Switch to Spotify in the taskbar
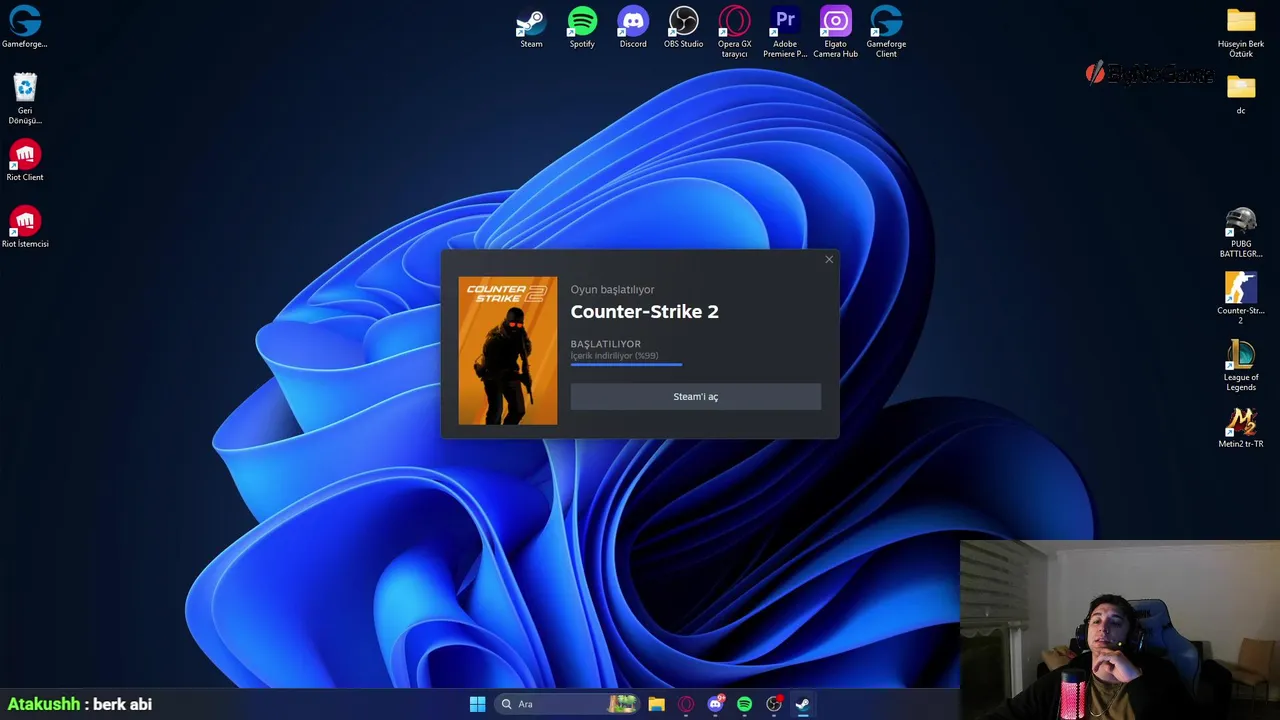 click(x=744, y=704)
